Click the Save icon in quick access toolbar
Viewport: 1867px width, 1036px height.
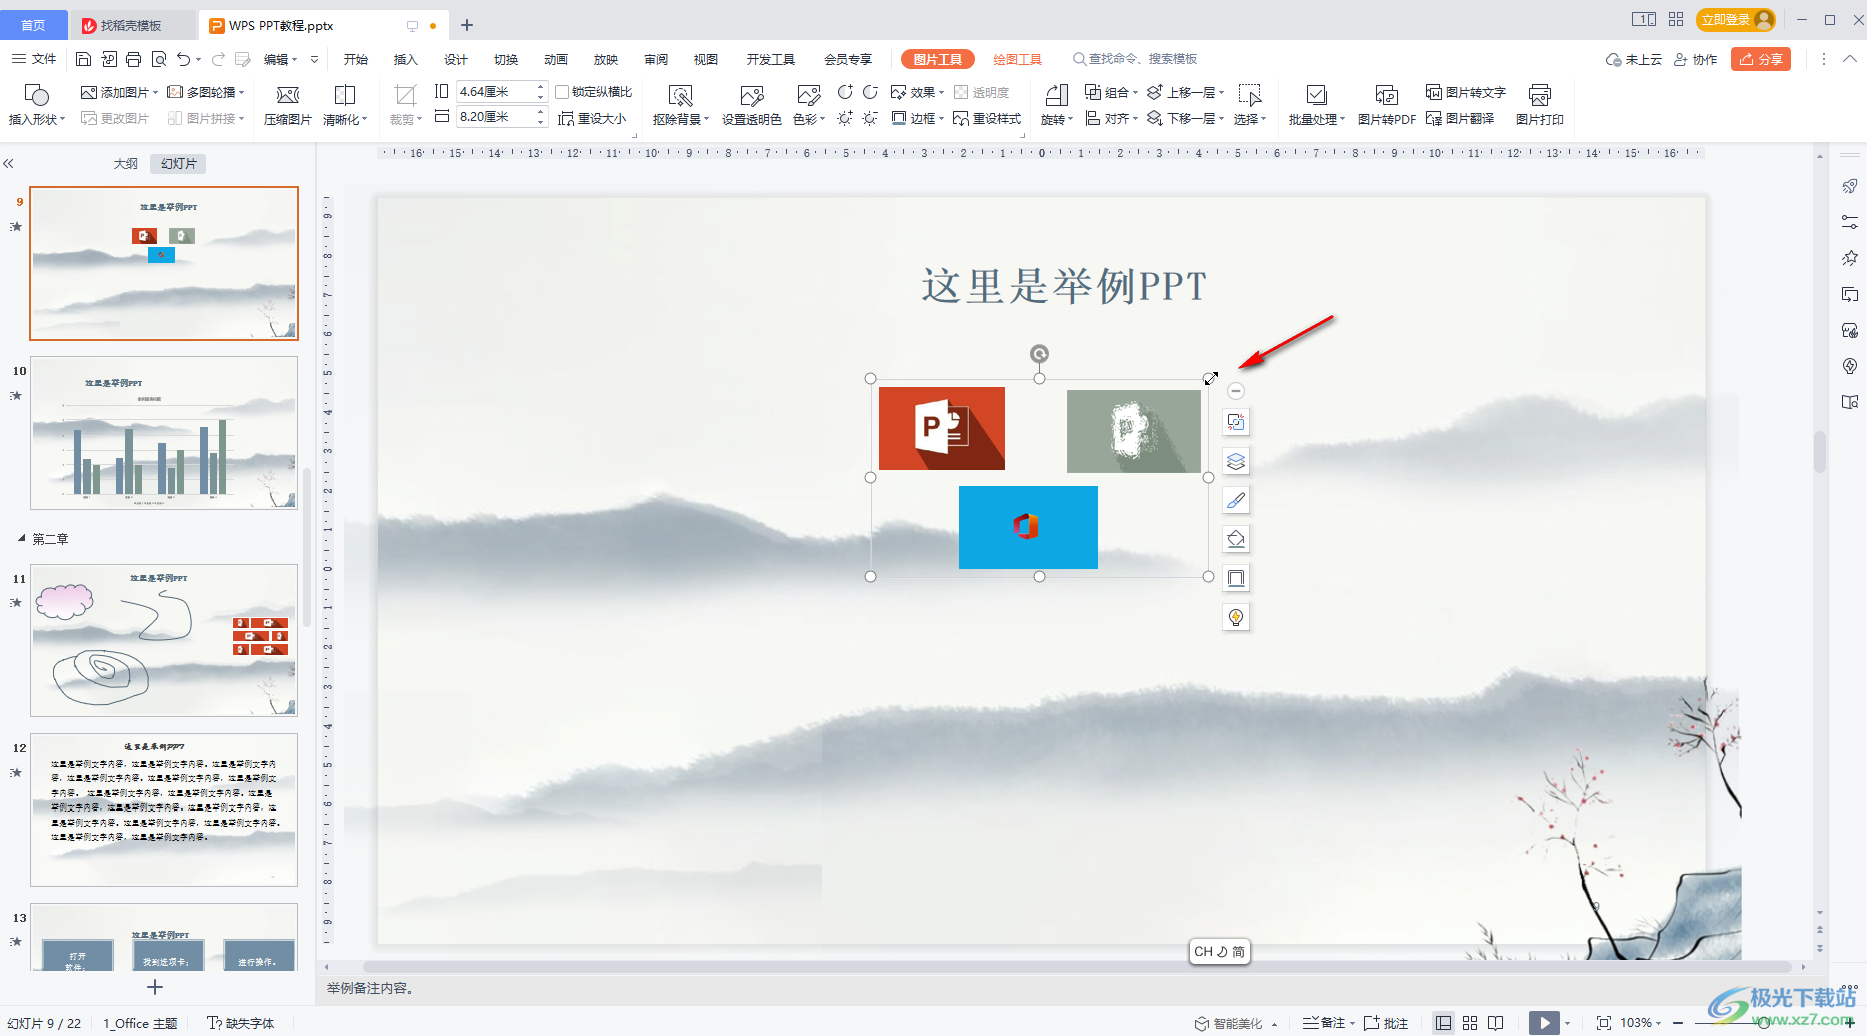tap(84, 59)
